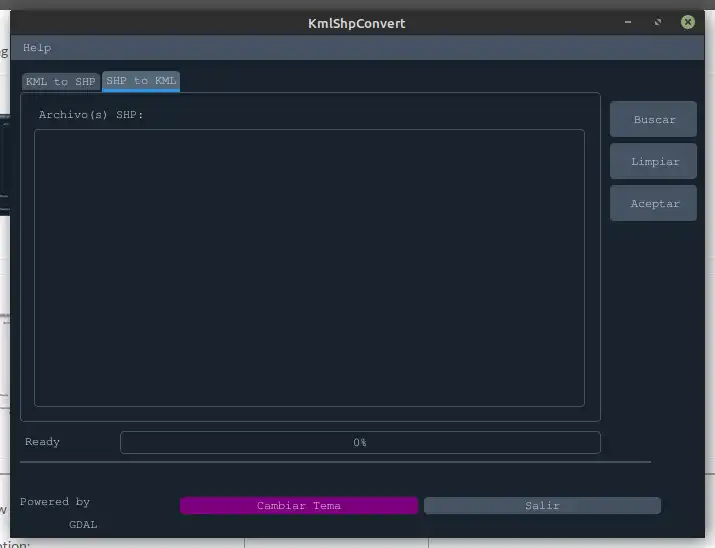The height and width of the screenshot is (548, 715).
Task: Click the Archivo(s) SHP: label
Action: 91,115
